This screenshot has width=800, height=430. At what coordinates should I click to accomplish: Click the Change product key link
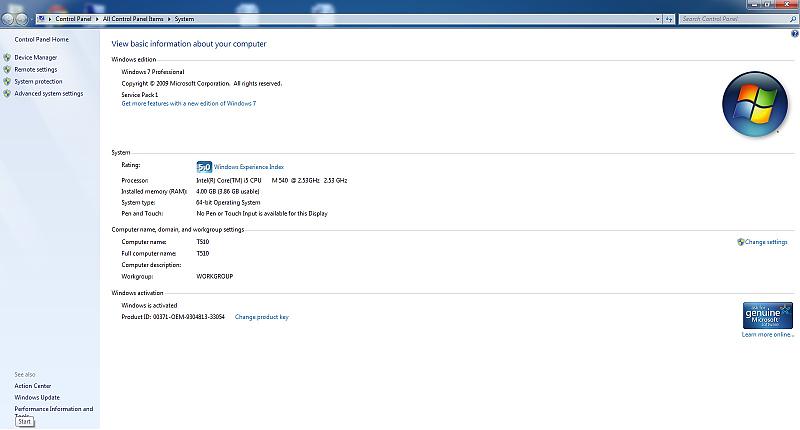tap(261, 317)
